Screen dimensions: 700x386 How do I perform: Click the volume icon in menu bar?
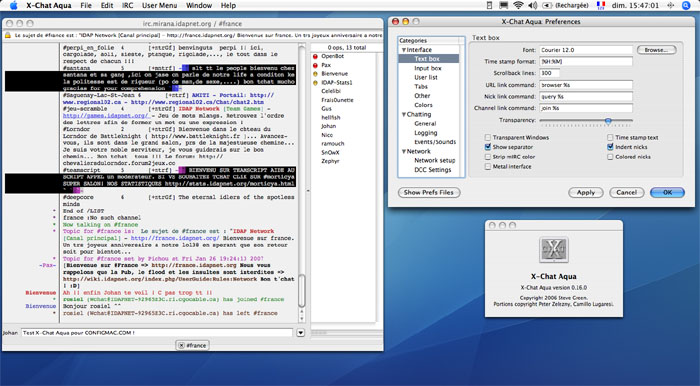(532, 5)
